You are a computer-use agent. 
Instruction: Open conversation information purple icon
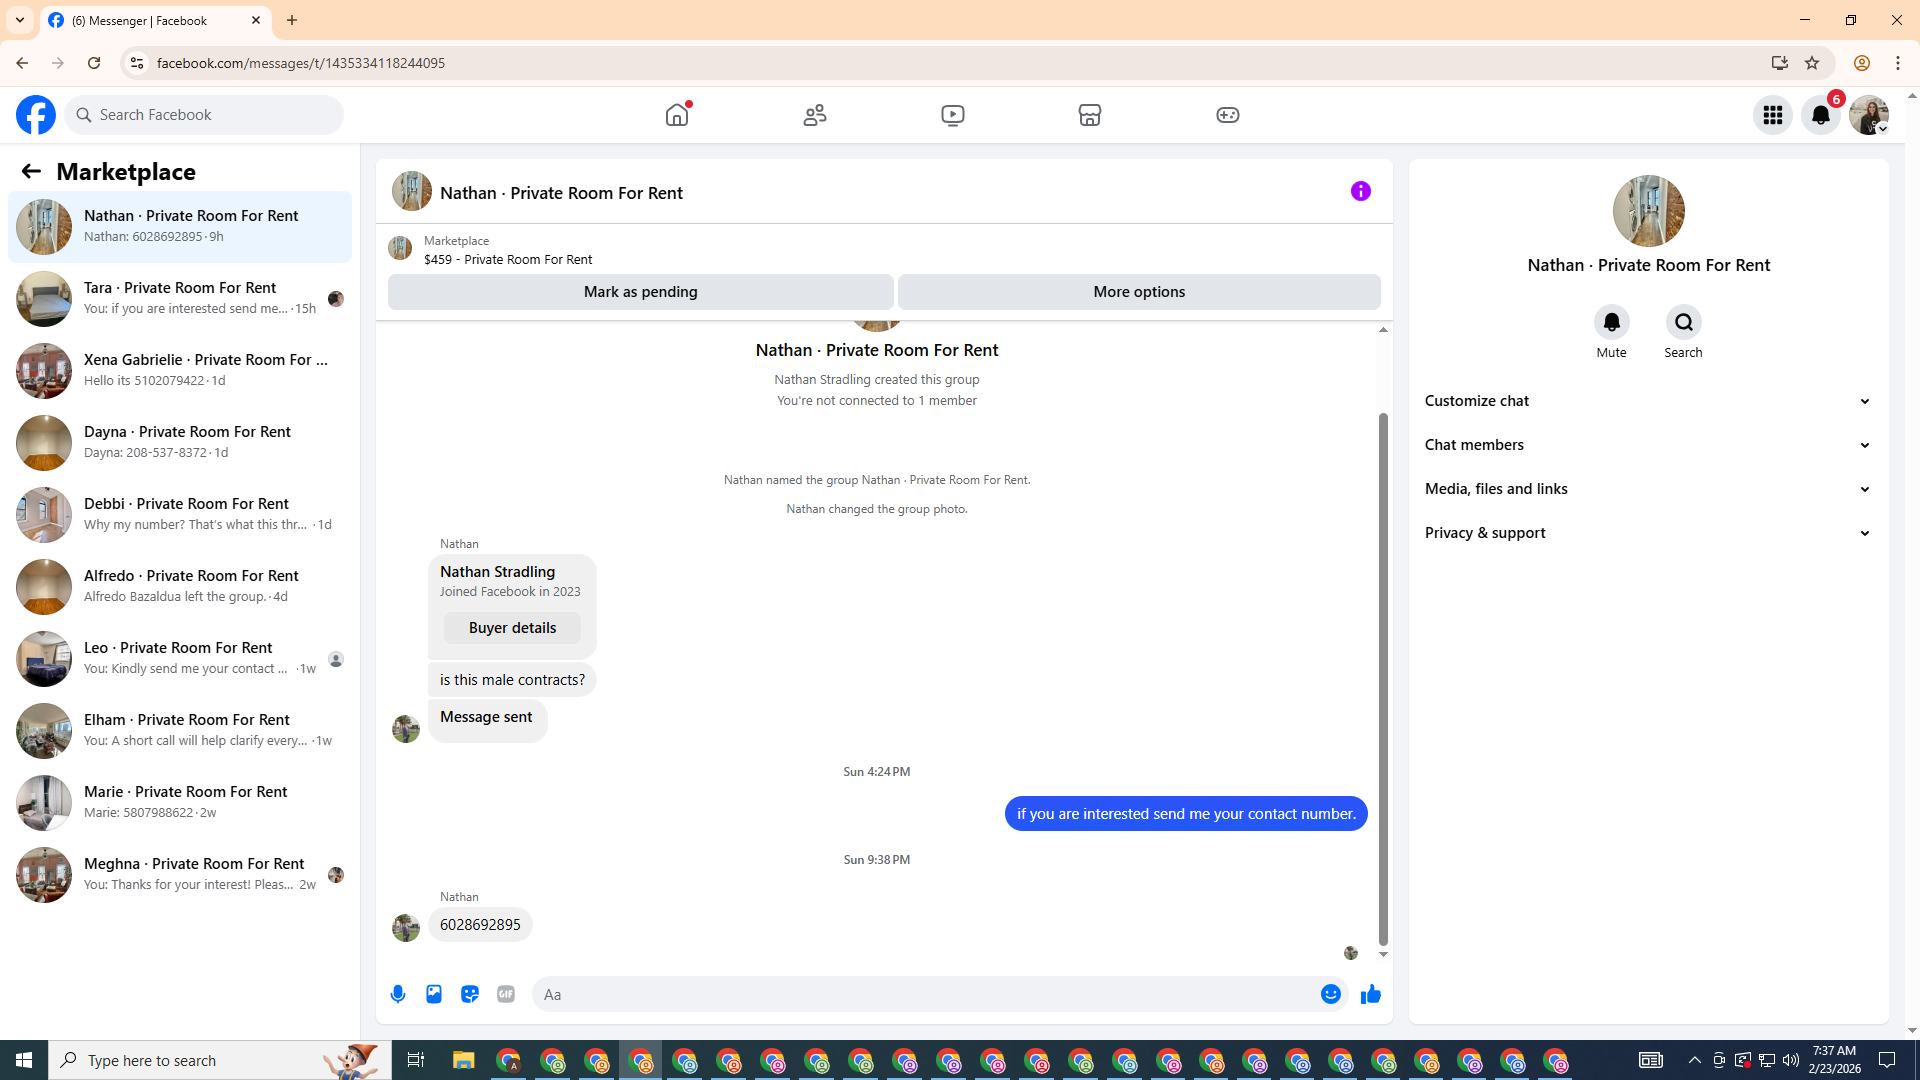pyautogui.click(x=1361, y=191)
